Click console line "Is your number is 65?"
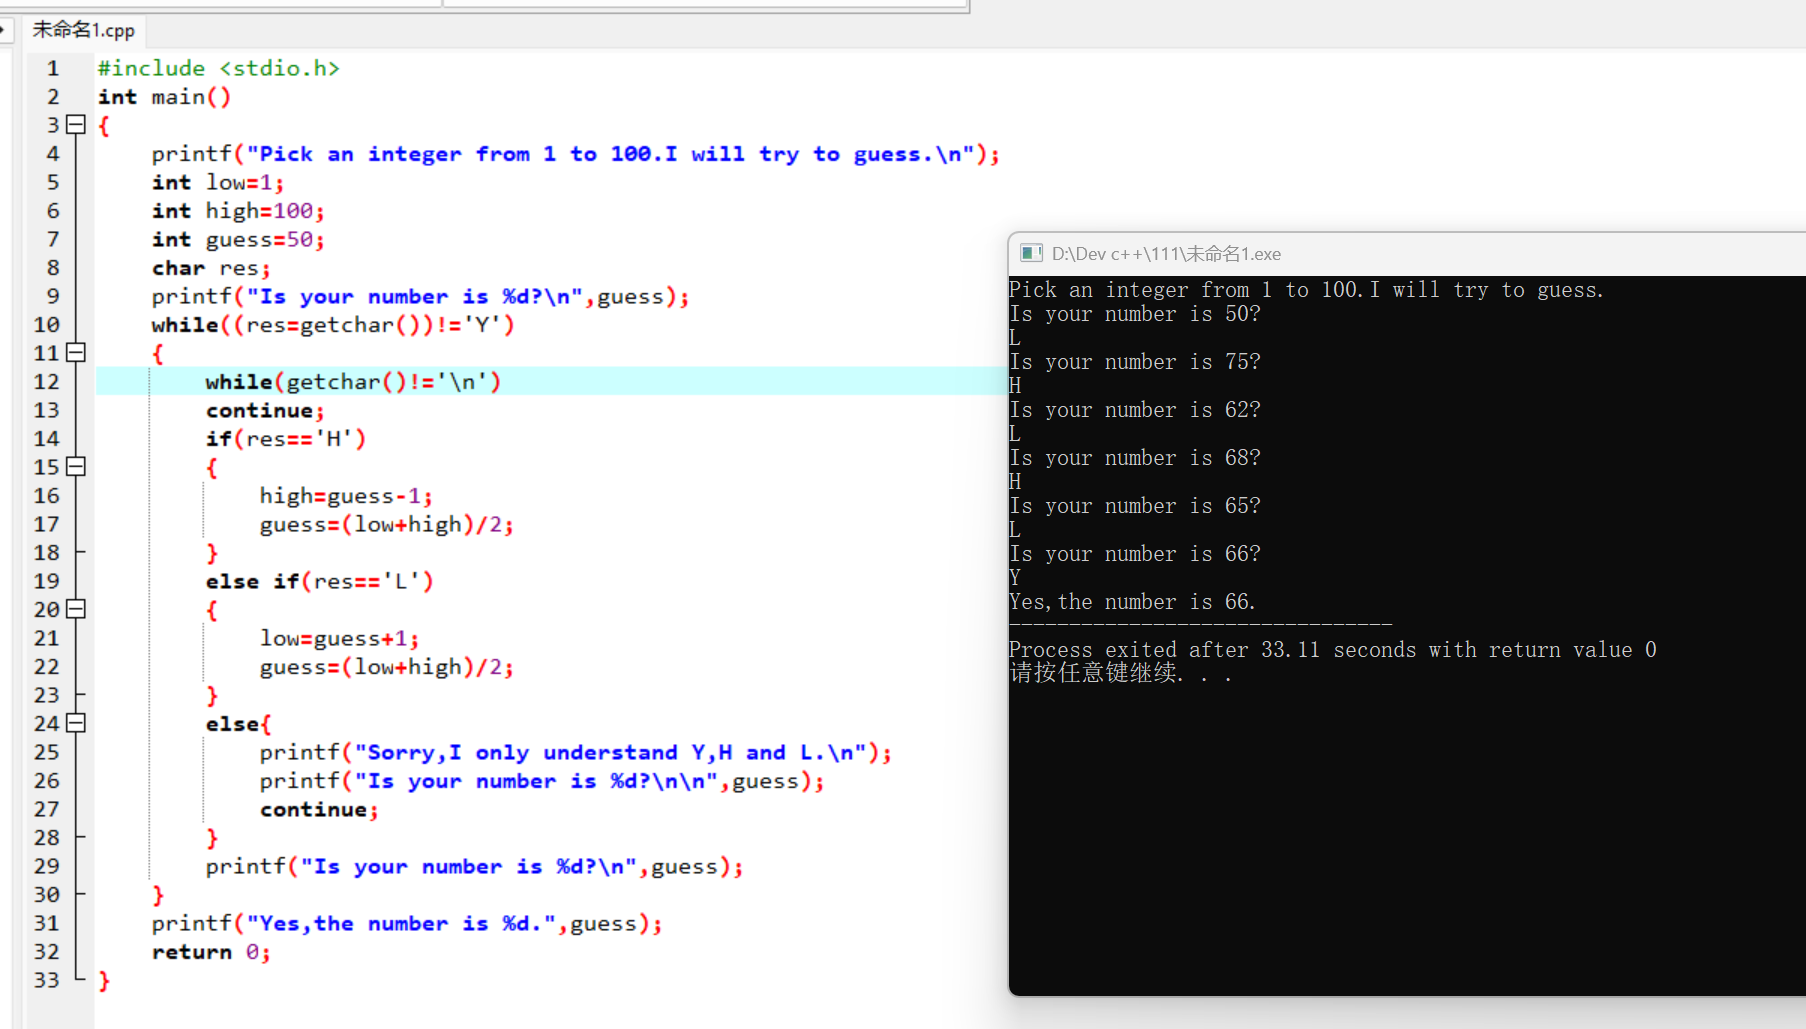1806x1029 pixels. coord(1135,506)
